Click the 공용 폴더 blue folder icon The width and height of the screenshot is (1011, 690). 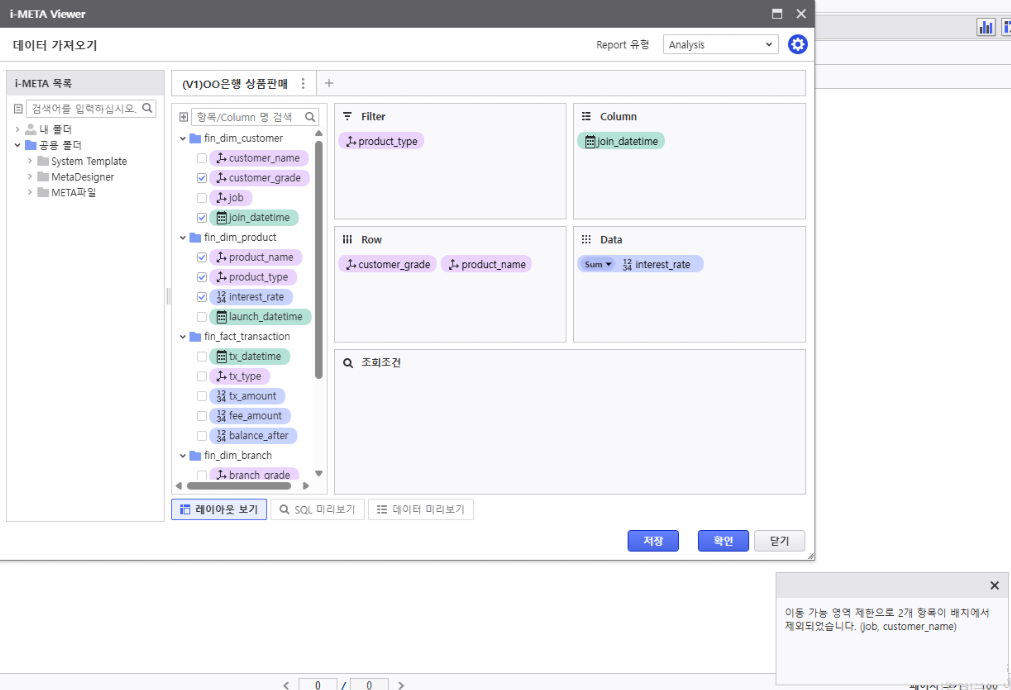pyautogui.click(x=30, y=145)
